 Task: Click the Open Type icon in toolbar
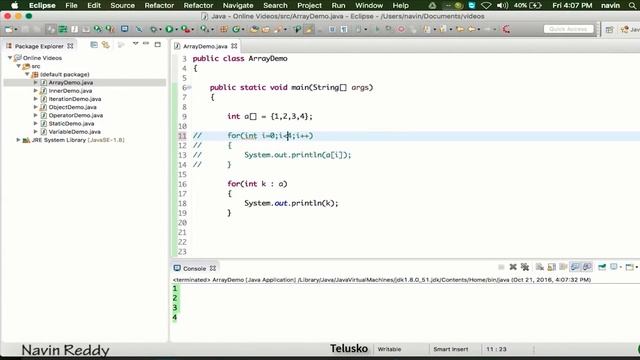point(254,29)
